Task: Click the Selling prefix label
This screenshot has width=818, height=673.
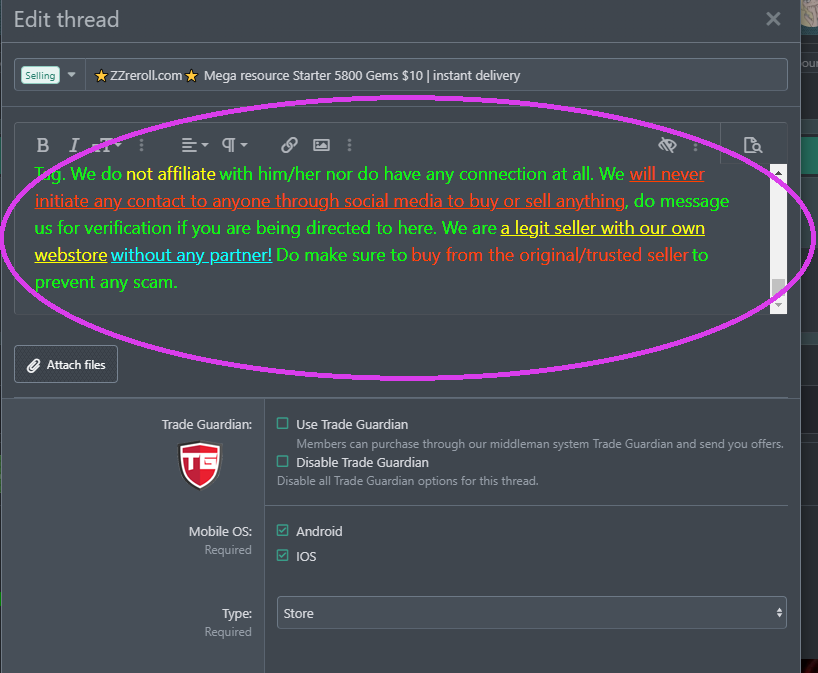Action: (40, 75)
